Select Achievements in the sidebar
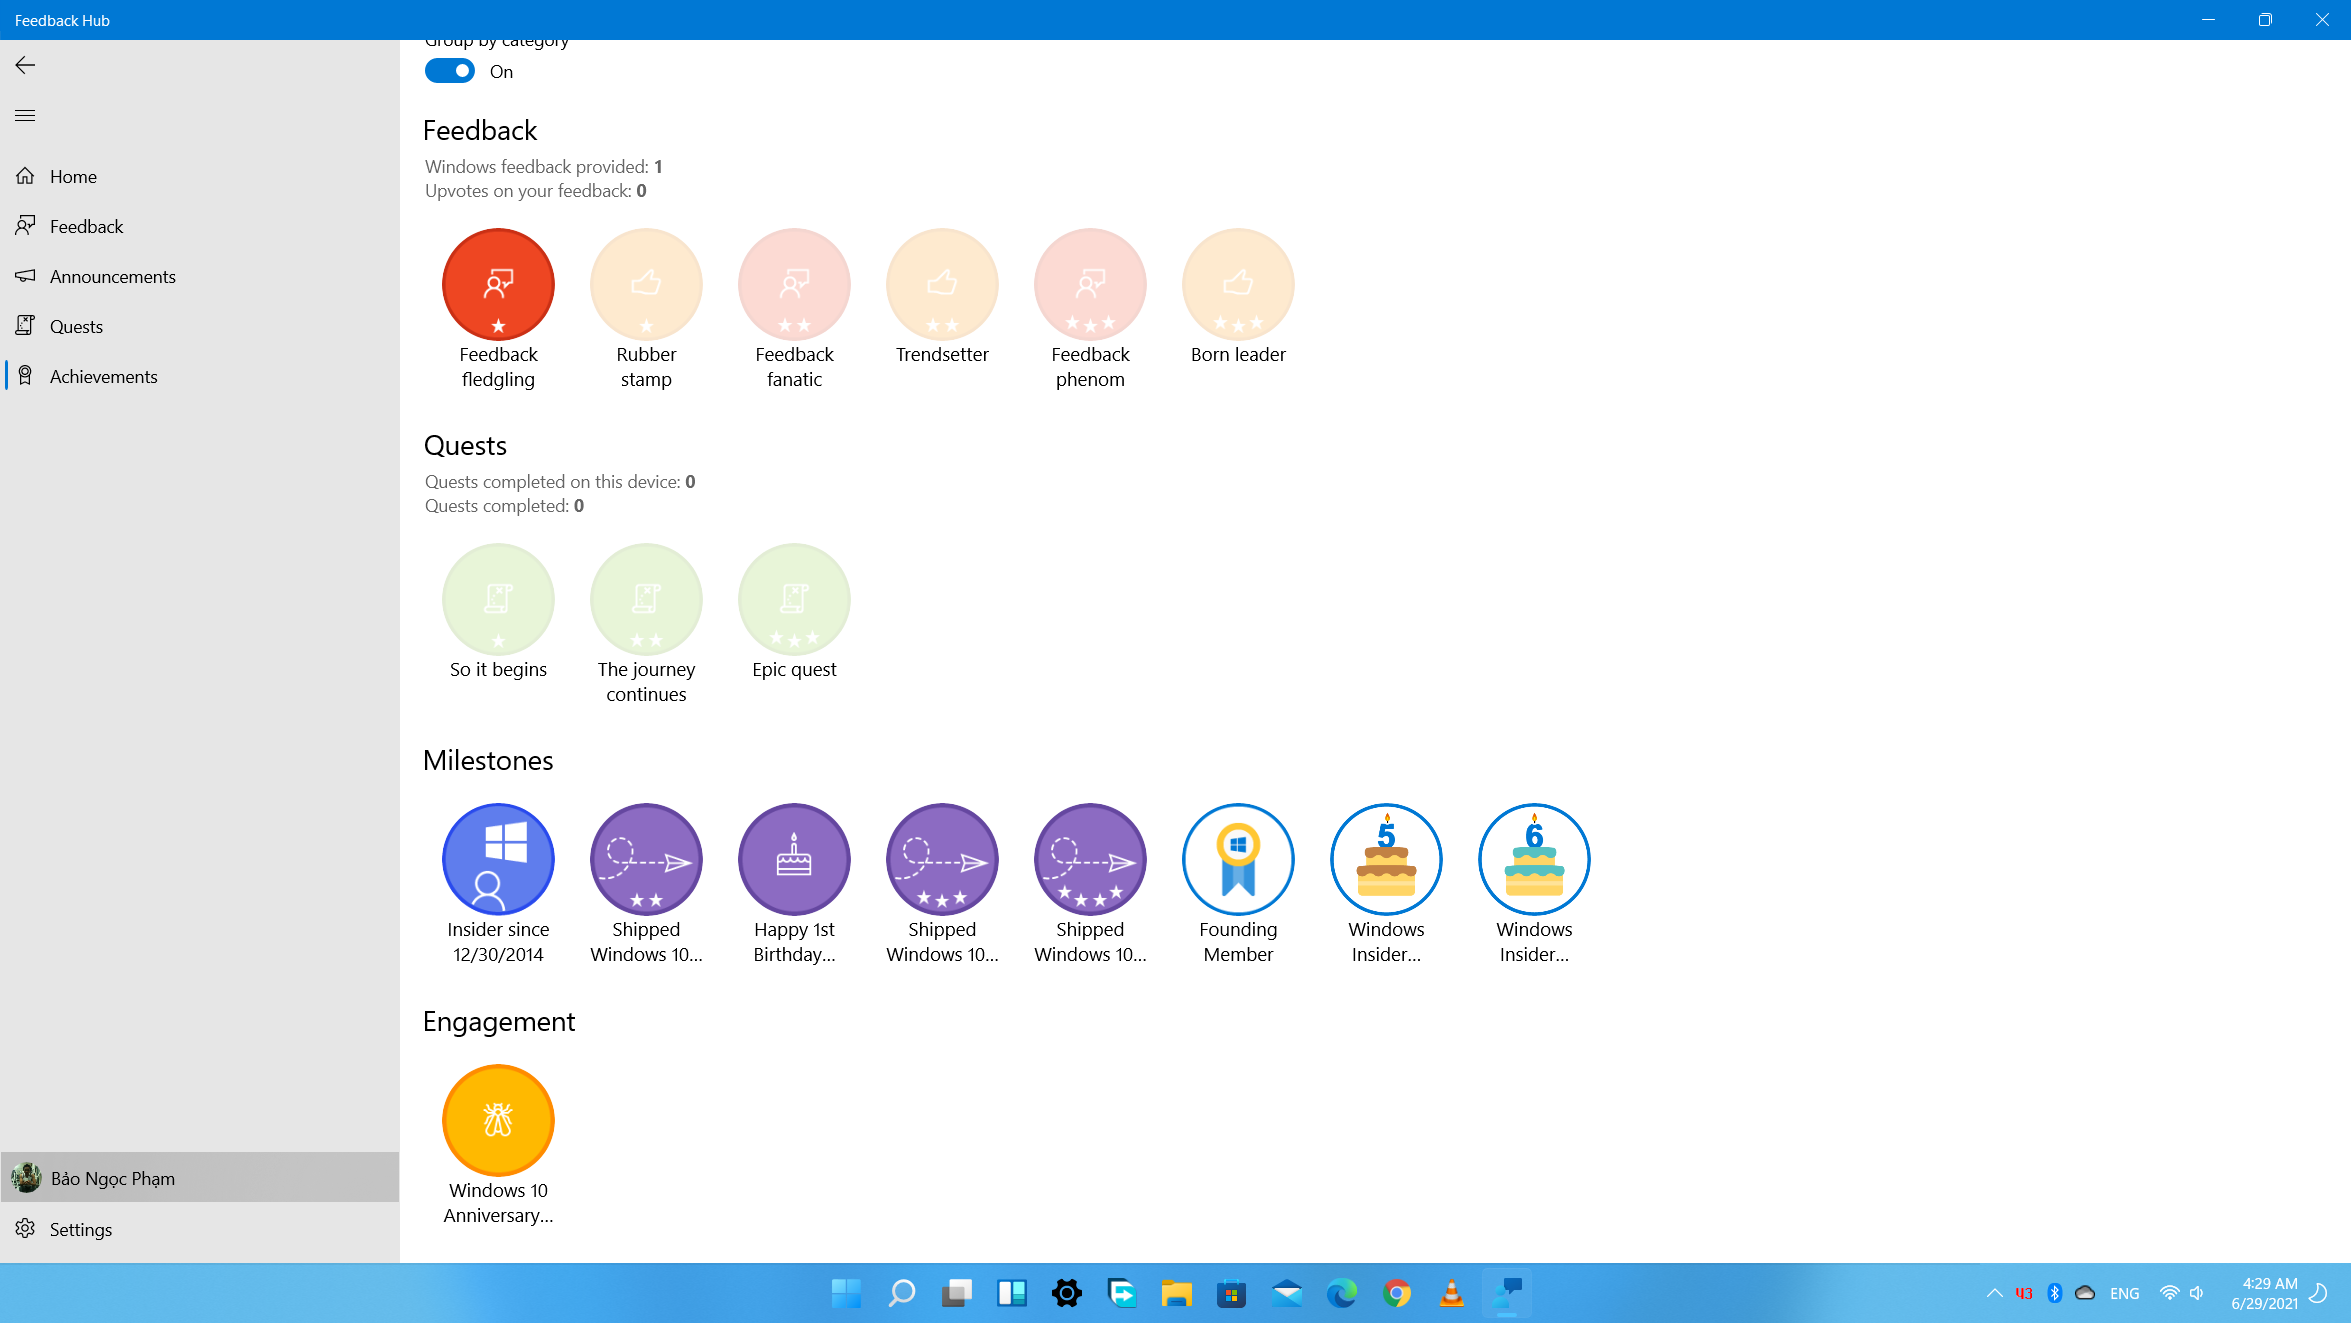This screenshot has width=2351, height=1323. (200, 376)
